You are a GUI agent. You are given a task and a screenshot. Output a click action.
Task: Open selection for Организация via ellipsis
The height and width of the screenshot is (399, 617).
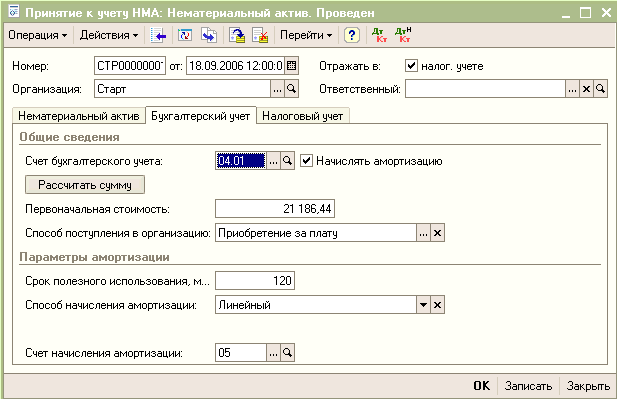(x=277, y=89)
